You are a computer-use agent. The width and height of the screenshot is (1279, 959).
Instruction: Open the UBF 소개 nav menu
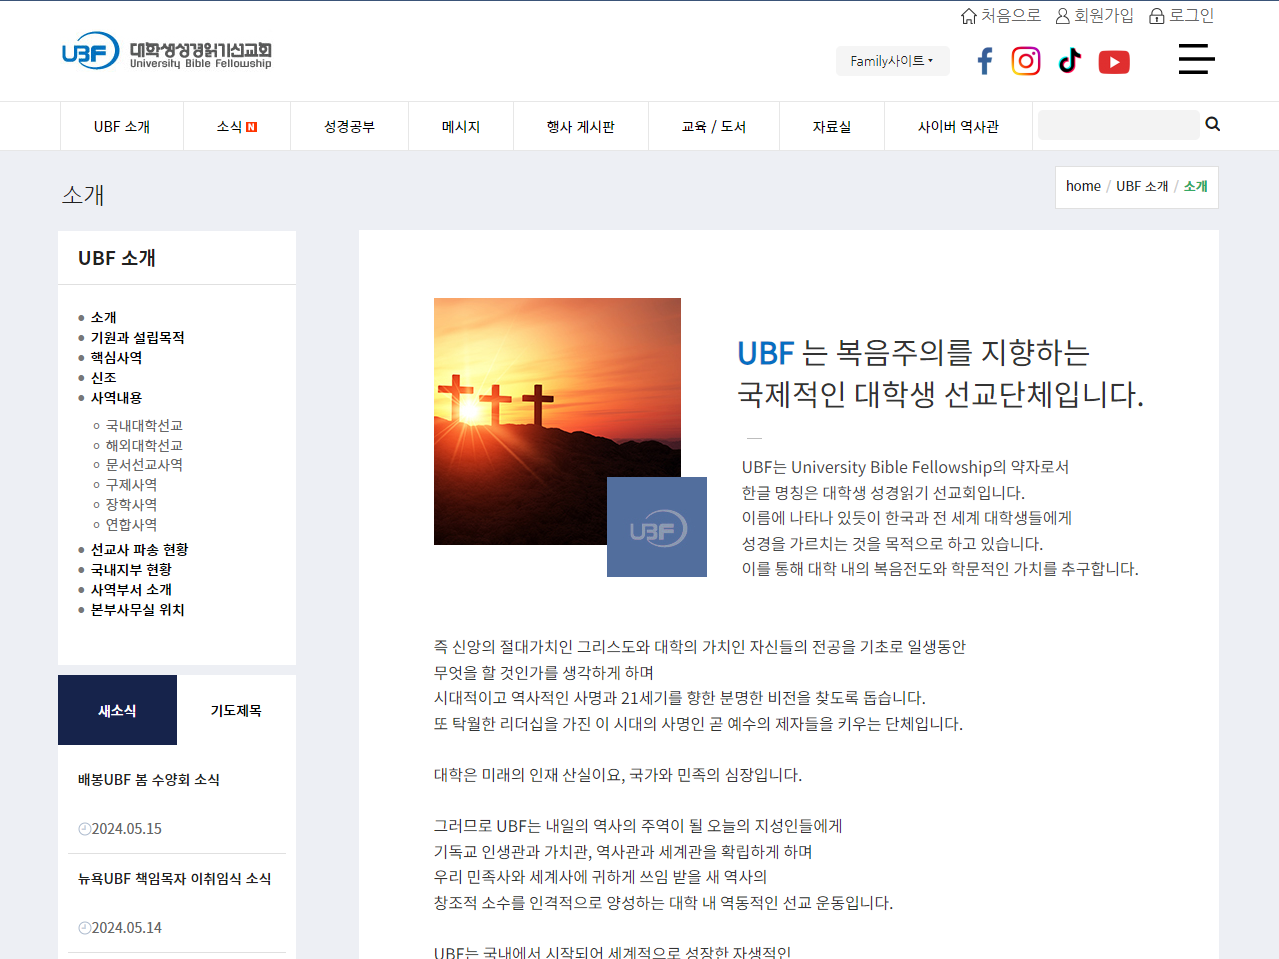(122, 127)
